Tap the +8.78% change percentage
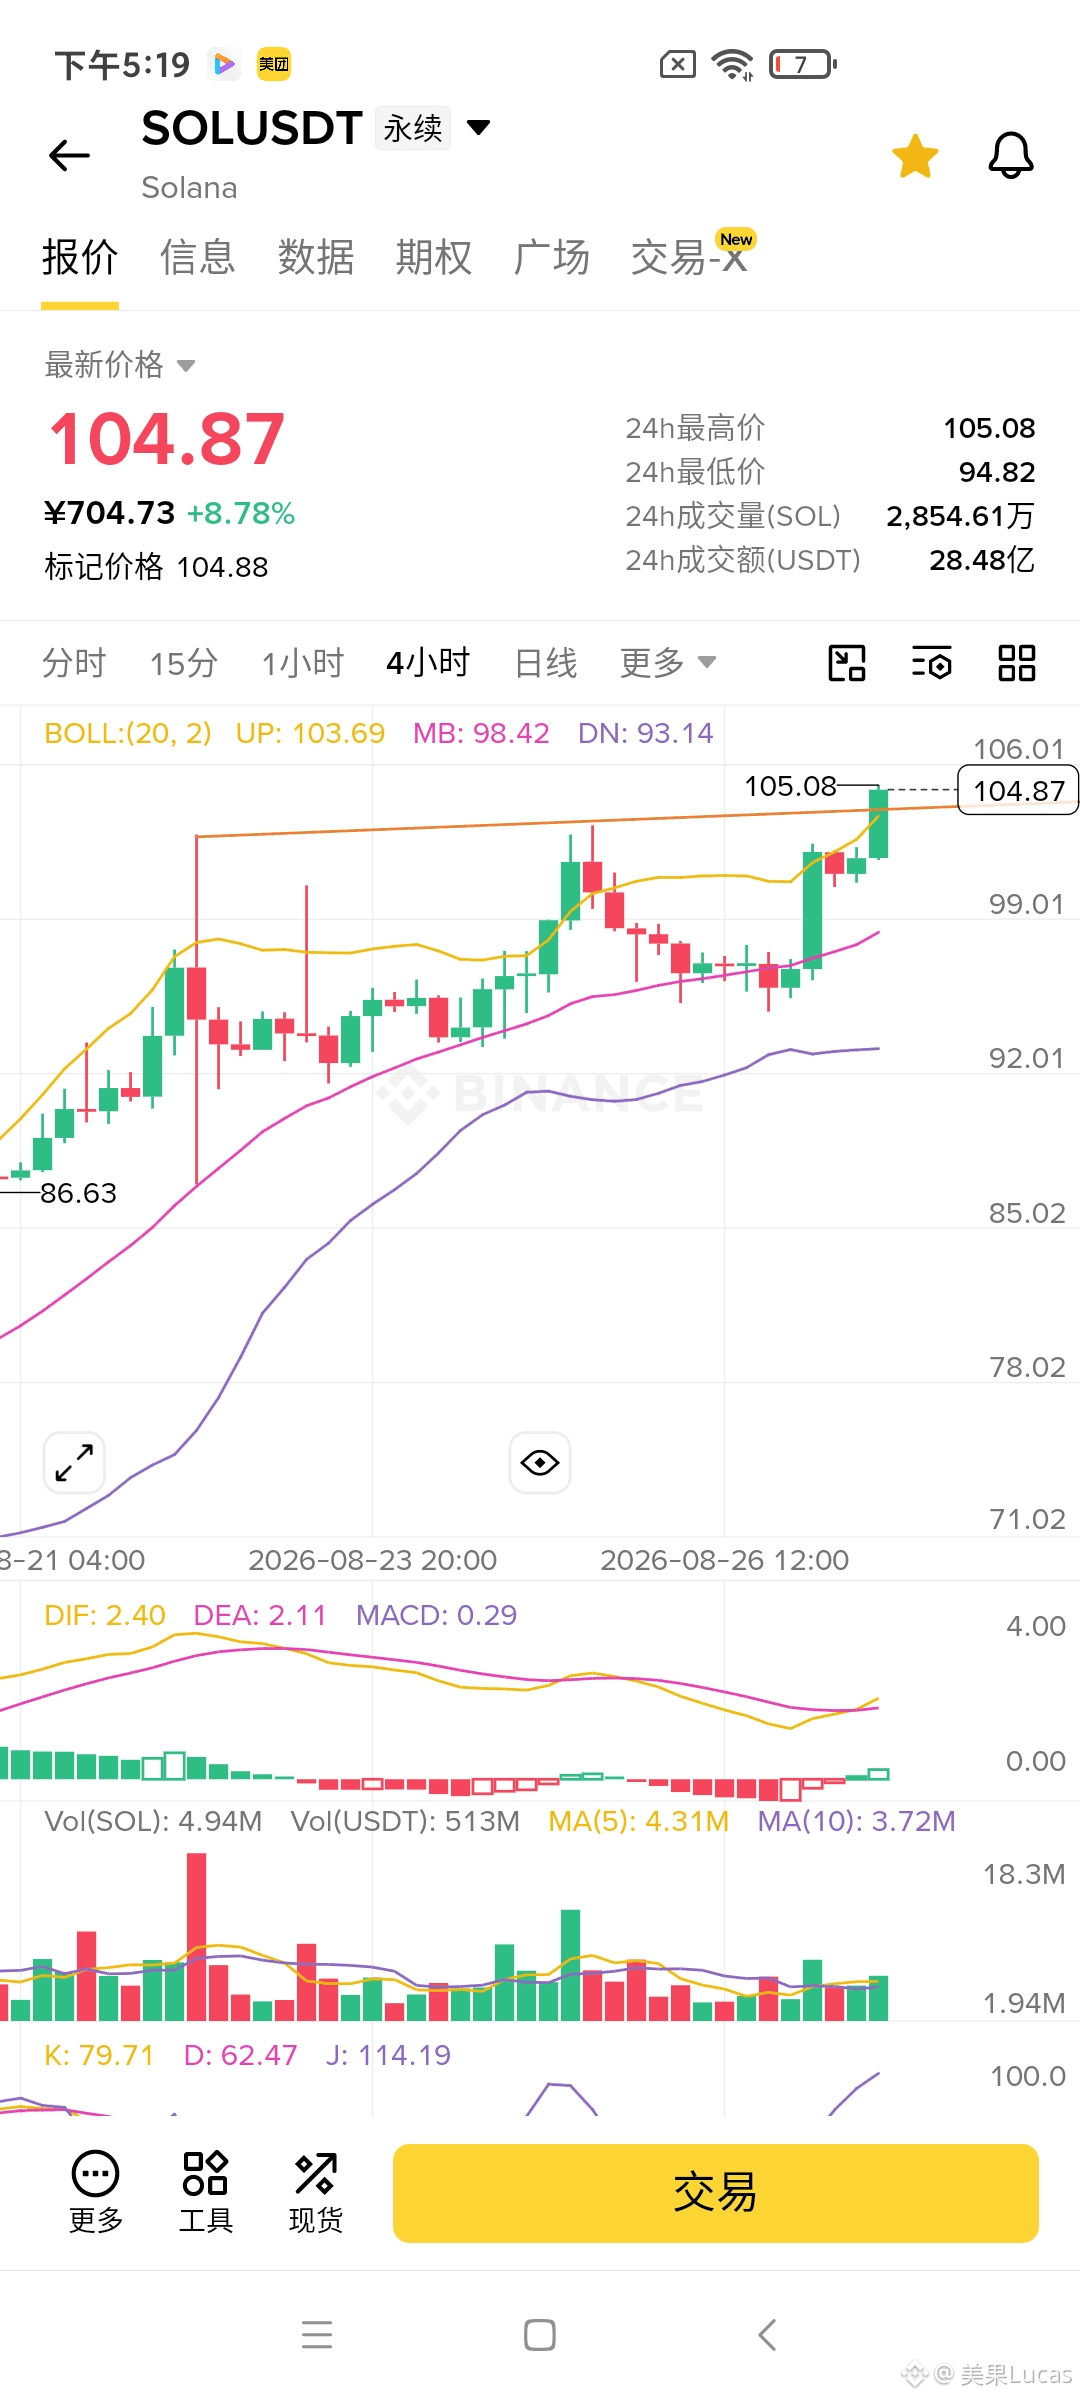1080x2400 pixels. tap(241, 513)
